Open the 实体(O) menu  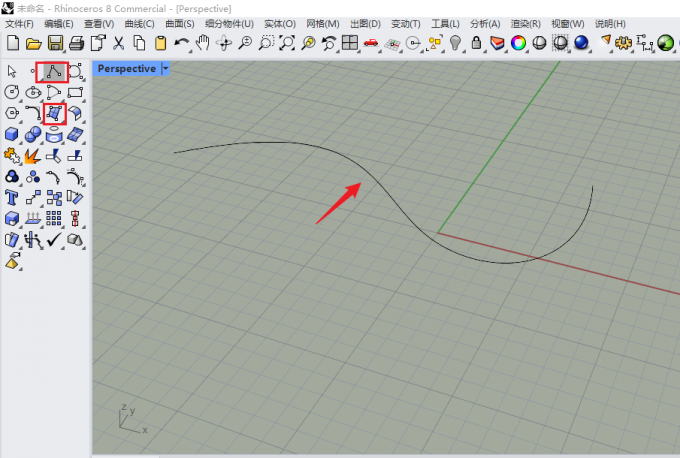[x=280, y=24]
